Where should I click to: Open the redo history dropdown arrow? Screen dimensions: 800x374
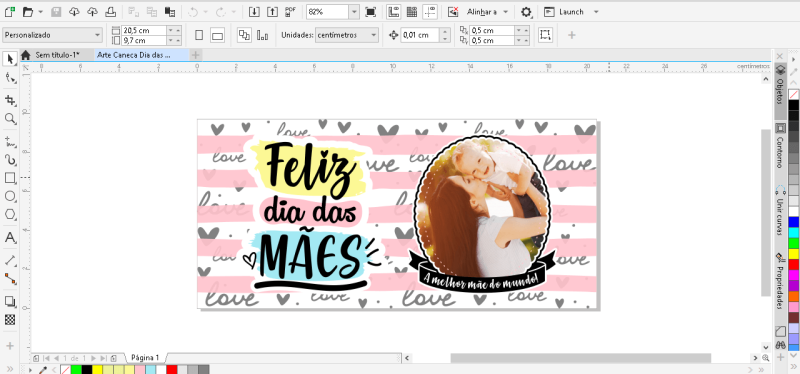233,12
